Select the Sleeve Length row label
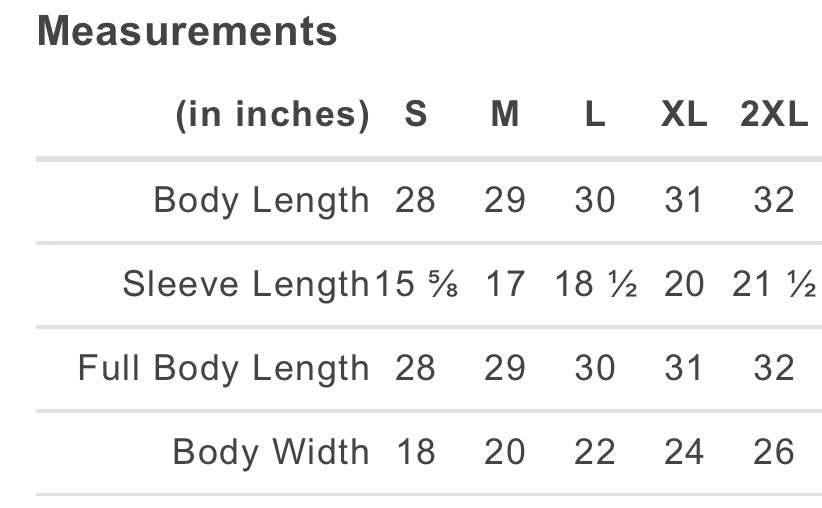 [x=246, y=285]
